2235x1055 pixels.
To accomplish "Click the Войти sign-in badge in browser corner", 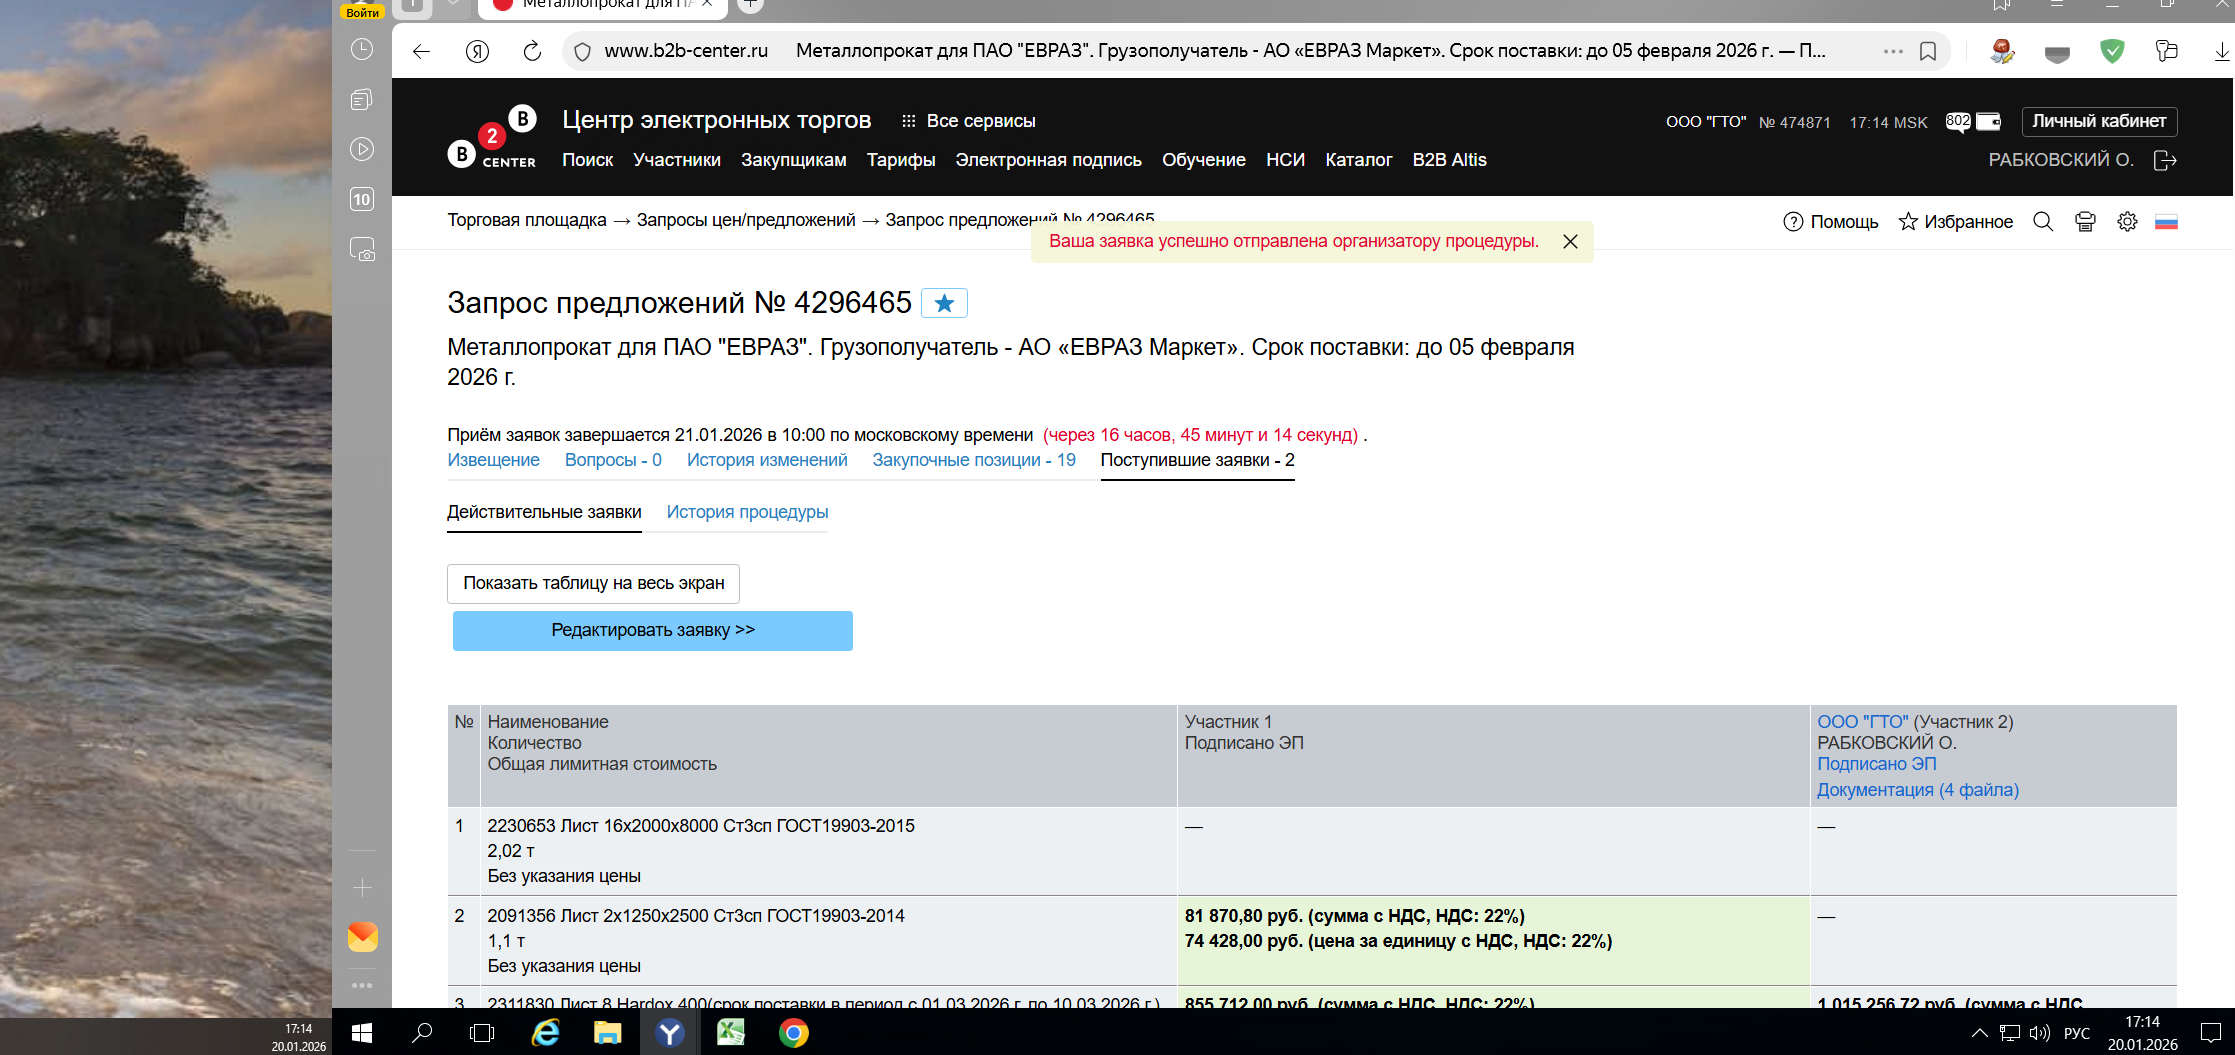I will click(x=363, y=12).
